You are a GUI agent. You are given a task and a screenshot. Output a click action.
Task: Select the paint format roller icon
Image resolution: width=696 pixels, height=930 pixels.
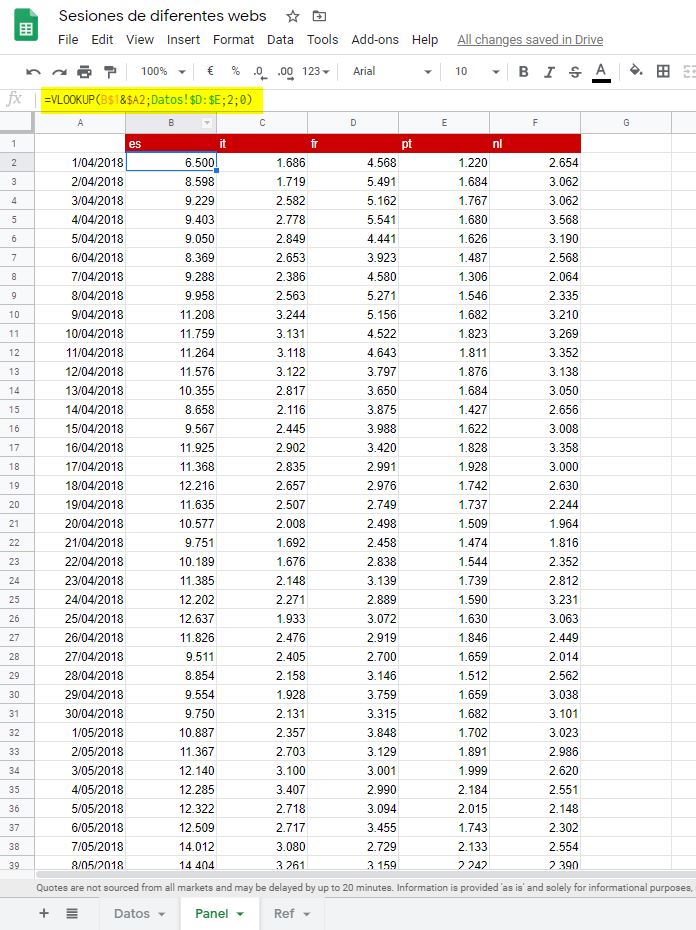coord(110,72)
